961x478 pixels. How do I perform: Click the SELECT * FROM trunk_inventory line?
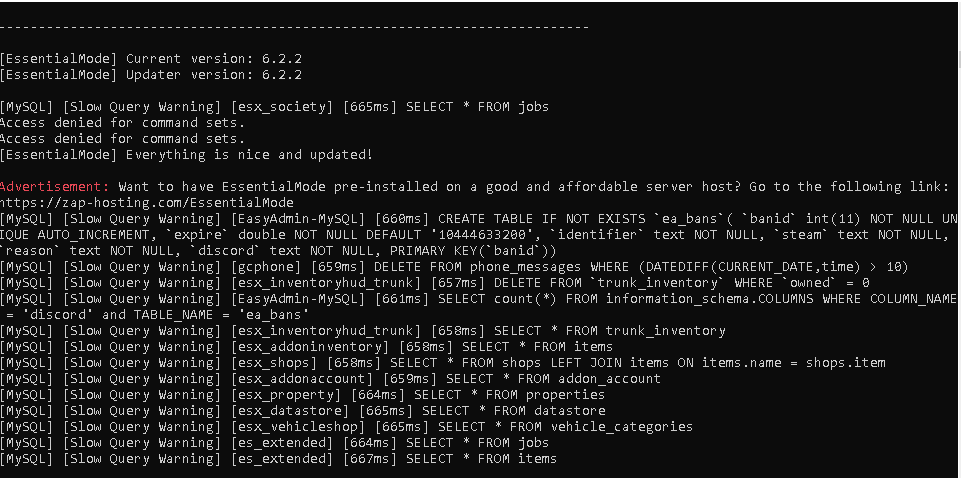363,331
